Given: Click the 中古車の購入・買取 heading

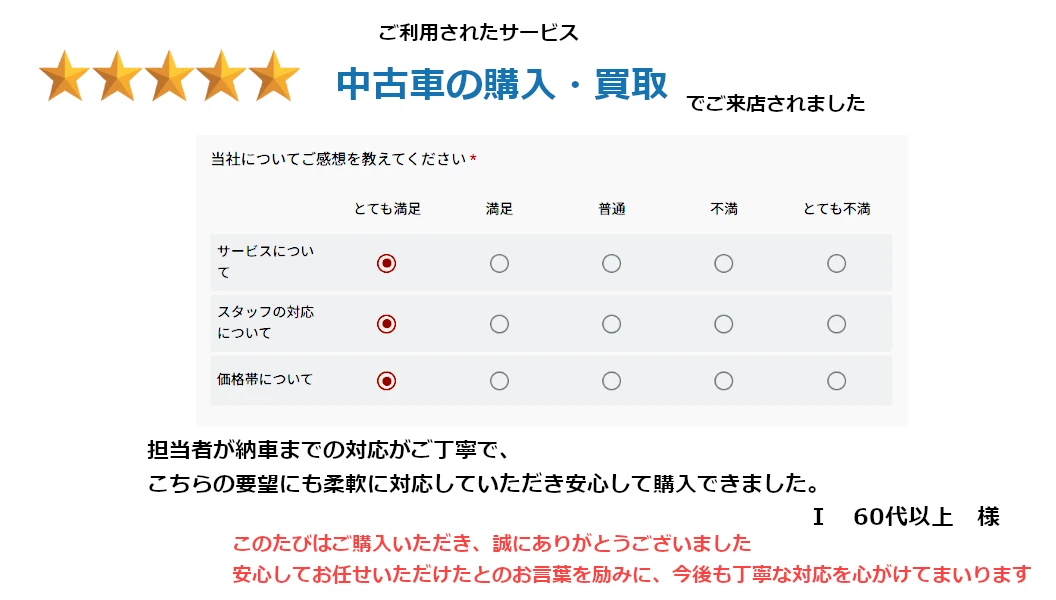Looking at the screenshot, I should click(502, 84).
